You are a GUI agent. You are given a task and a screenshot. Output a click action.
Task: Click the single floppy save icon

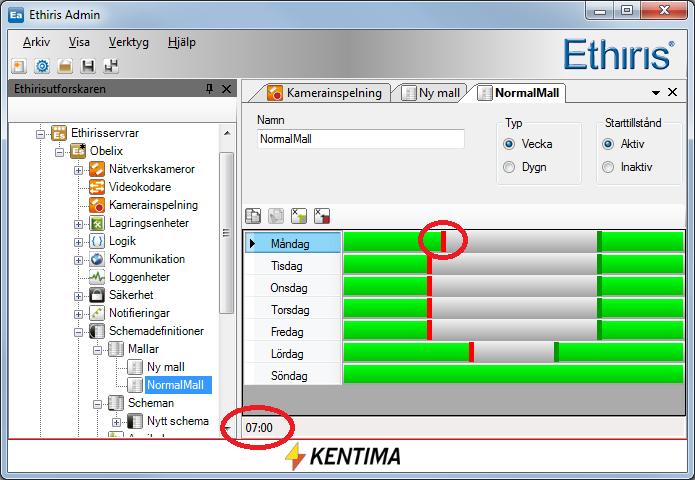point(88,66)
